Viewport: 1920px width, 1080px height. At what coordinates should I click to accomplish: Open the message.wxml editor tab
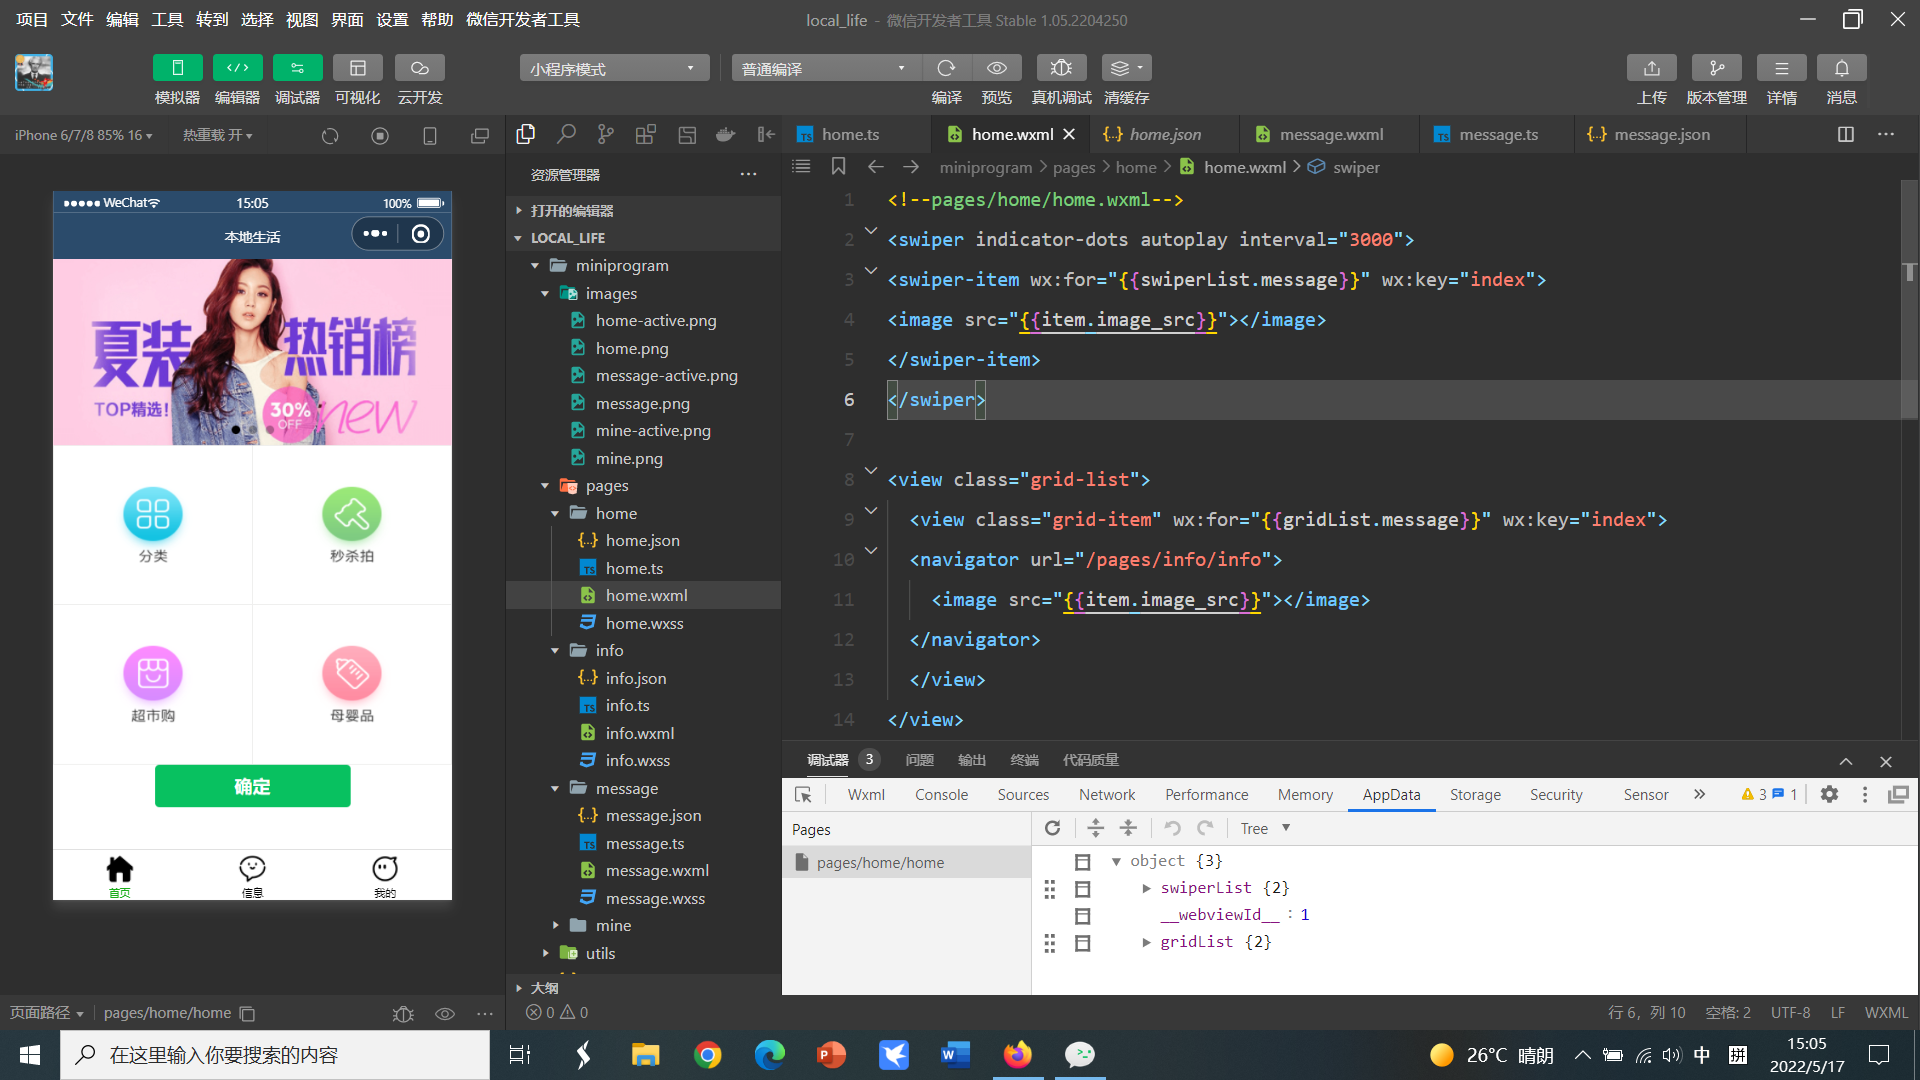click(x=1330, y=134)
